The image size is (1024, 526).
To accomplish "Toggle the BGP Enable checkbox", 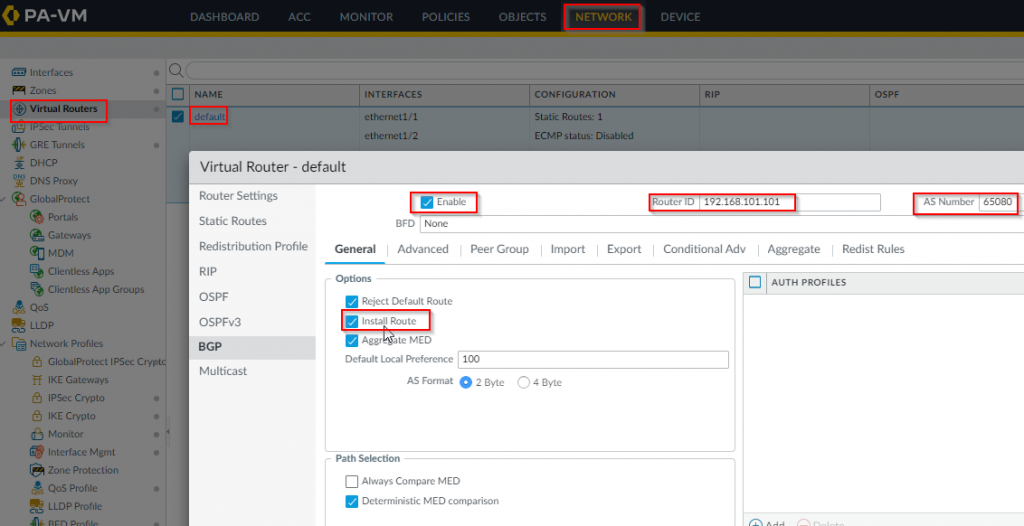I will (x=427, y=203).
